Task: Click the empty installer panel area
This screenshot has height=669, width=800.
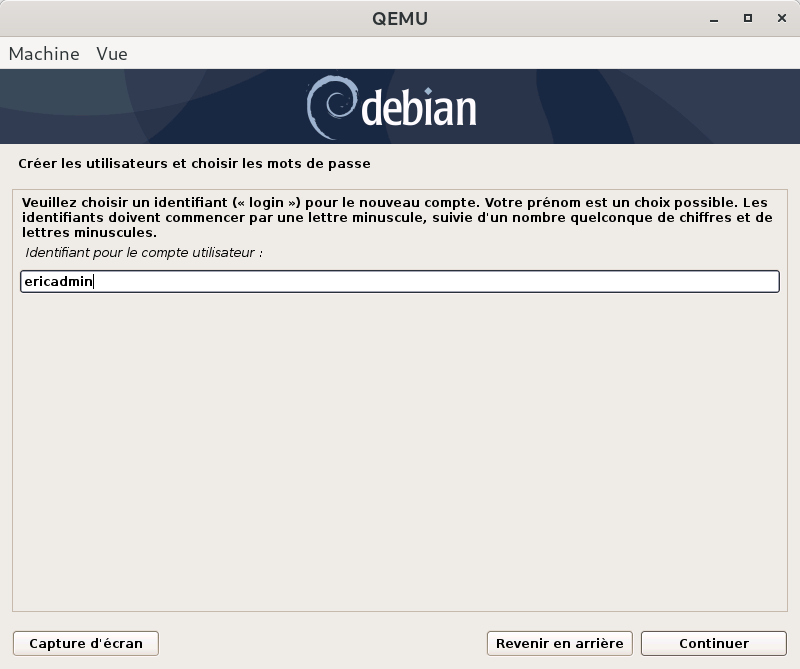Action: (400, 450)
